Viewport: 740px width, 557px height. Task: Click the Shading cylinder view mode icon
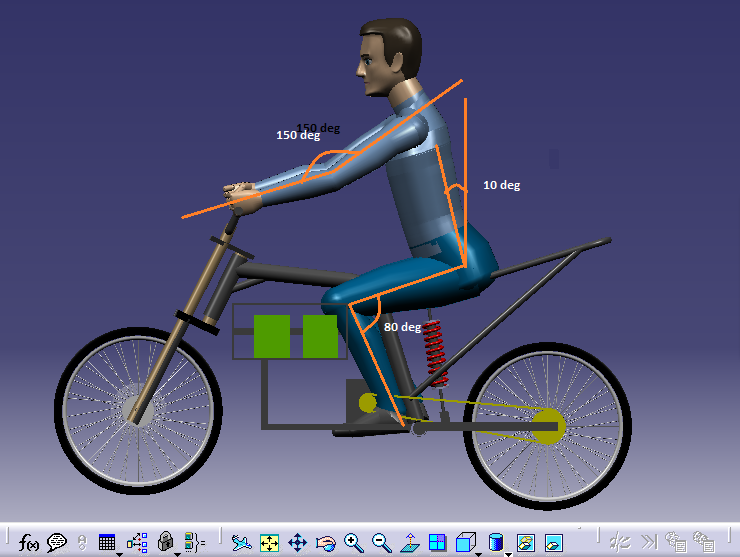click(496, 542)
